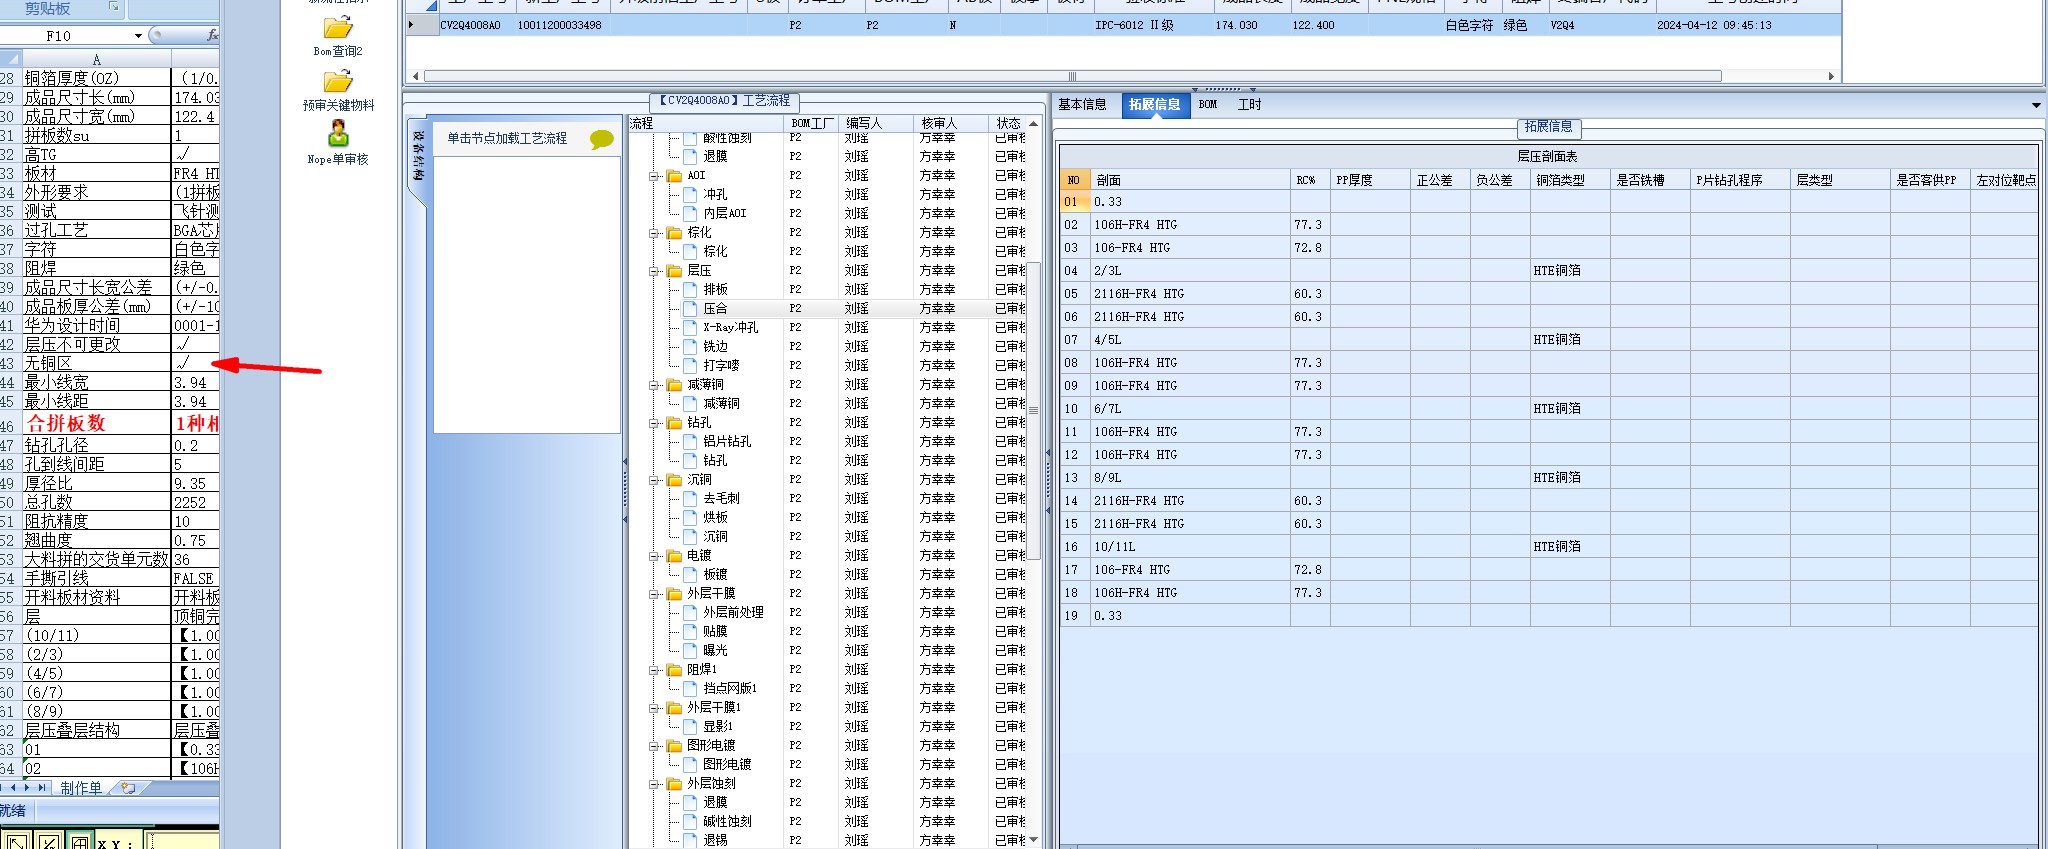This screenshot has height=849, width=2048.
Task: Click last-sheet navigation arrow in Excel
Action: [42, 788]
